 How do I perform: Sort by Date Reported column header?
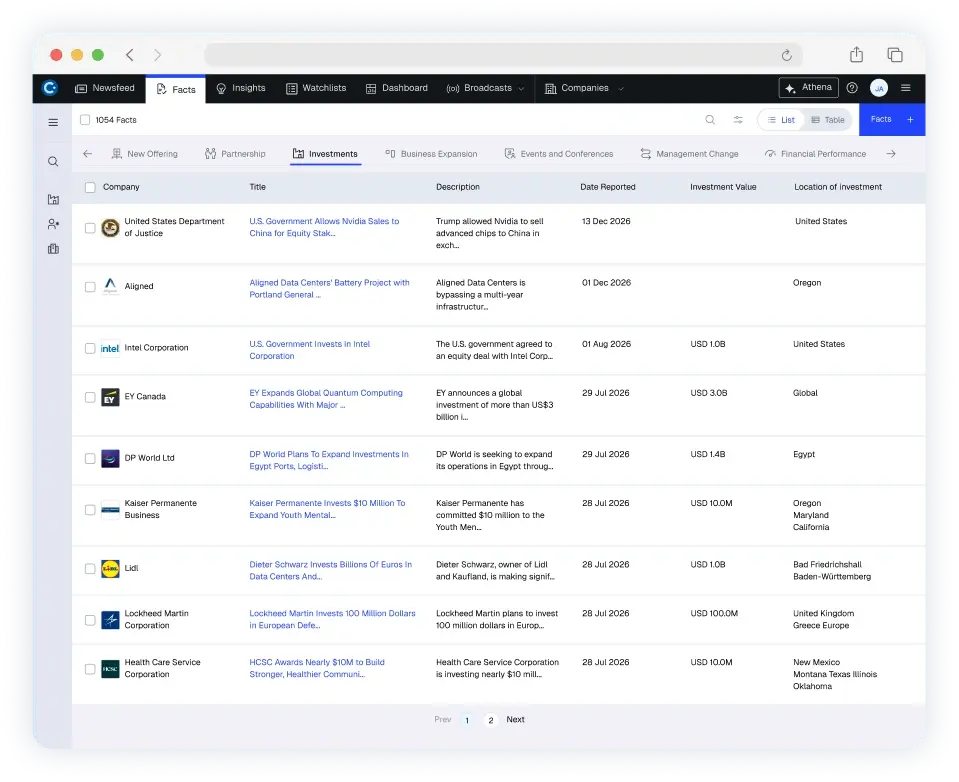607,187
